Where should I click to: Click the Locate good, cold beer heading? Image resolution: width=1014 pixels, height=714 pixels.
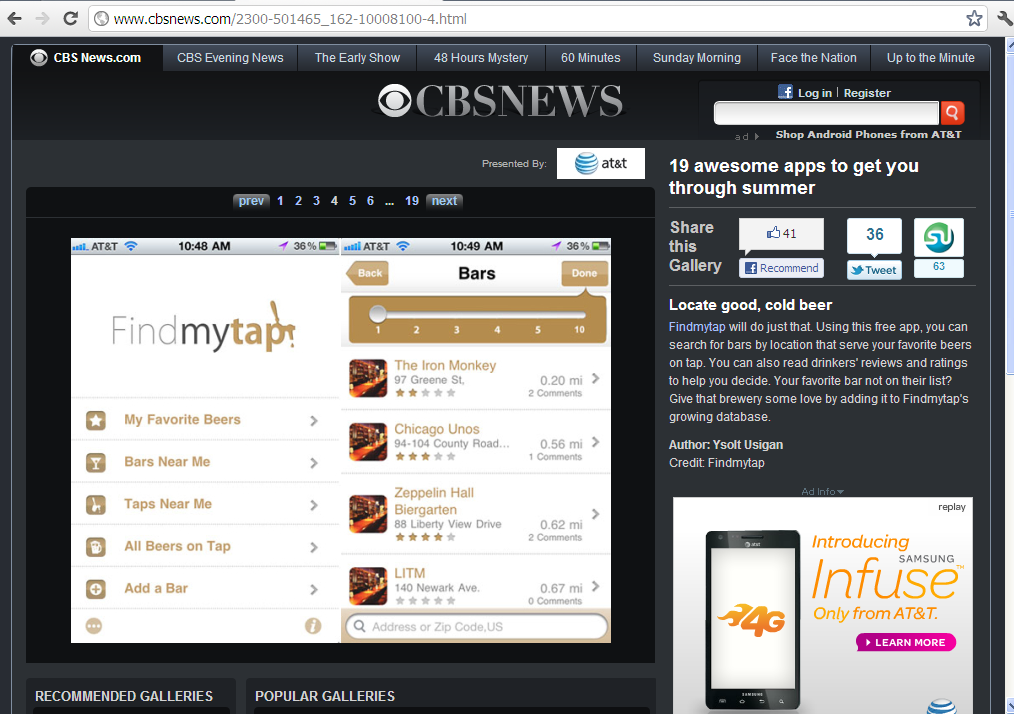click(750, 305)
